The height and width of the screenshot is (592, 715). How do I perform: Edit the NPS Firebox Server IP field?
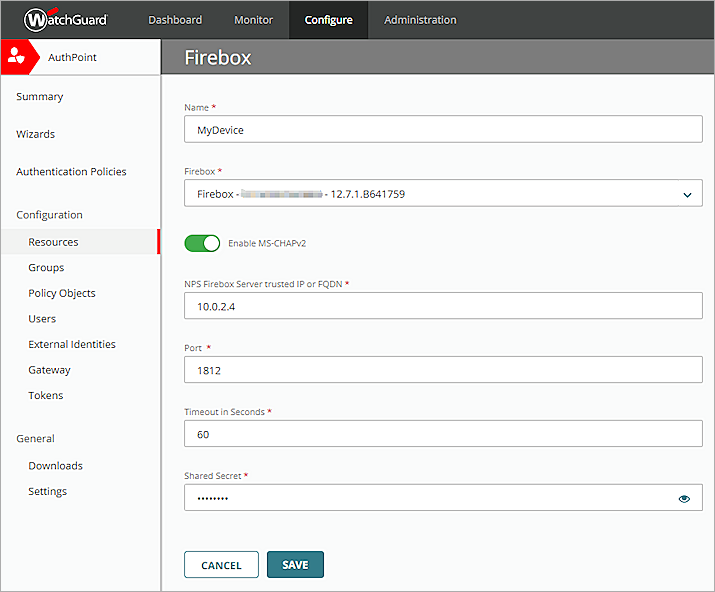tap(443, 307)
